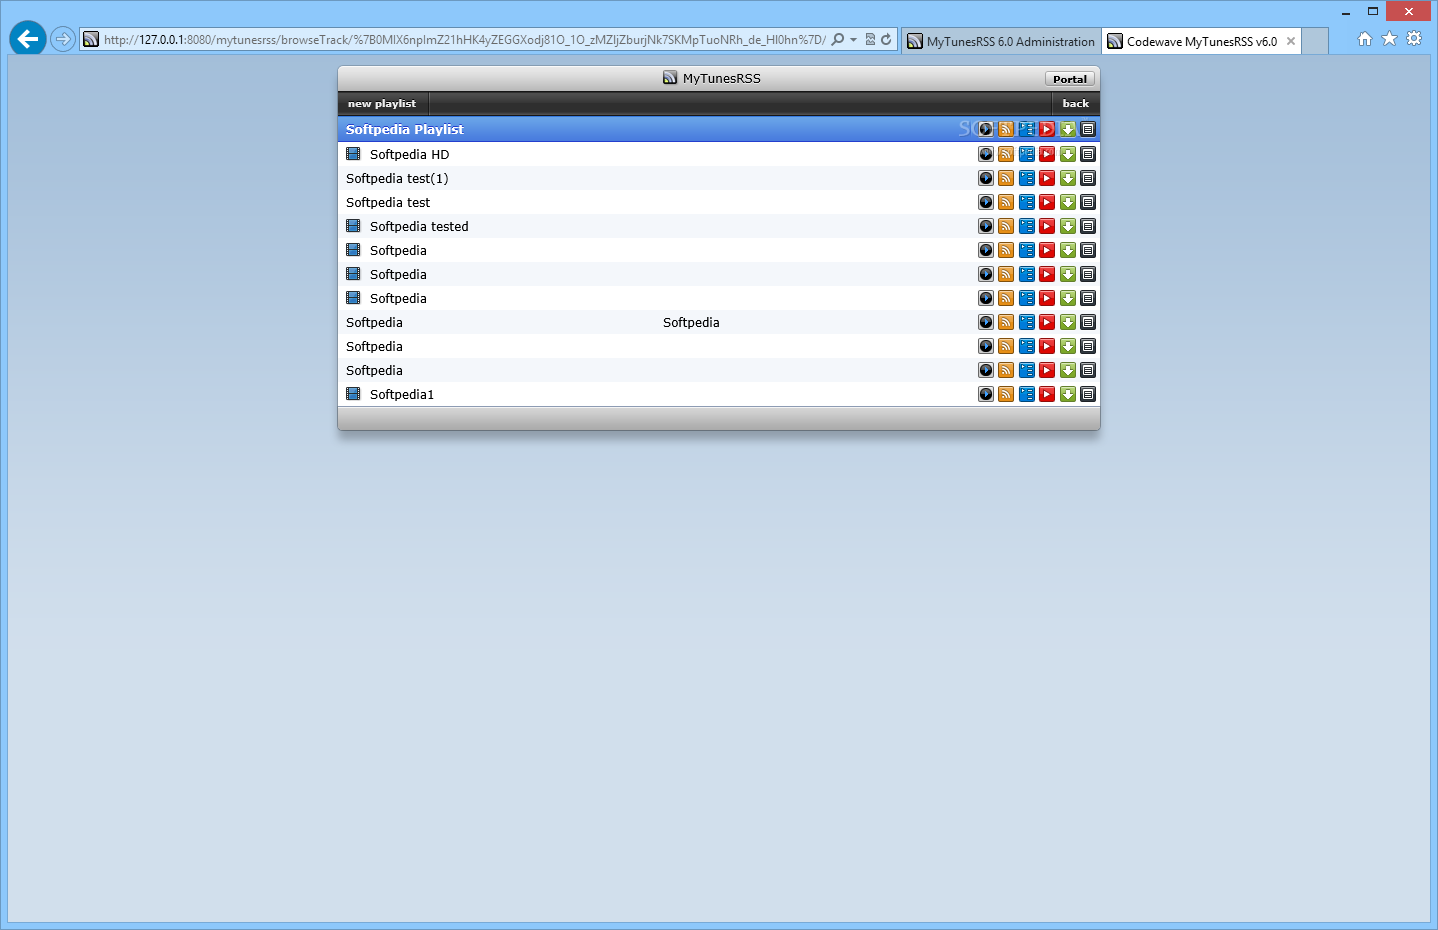Viewport: 1438px width, 930px height.
Task: Click the address bar search magnifier icon
Action: tap(838, 40)
